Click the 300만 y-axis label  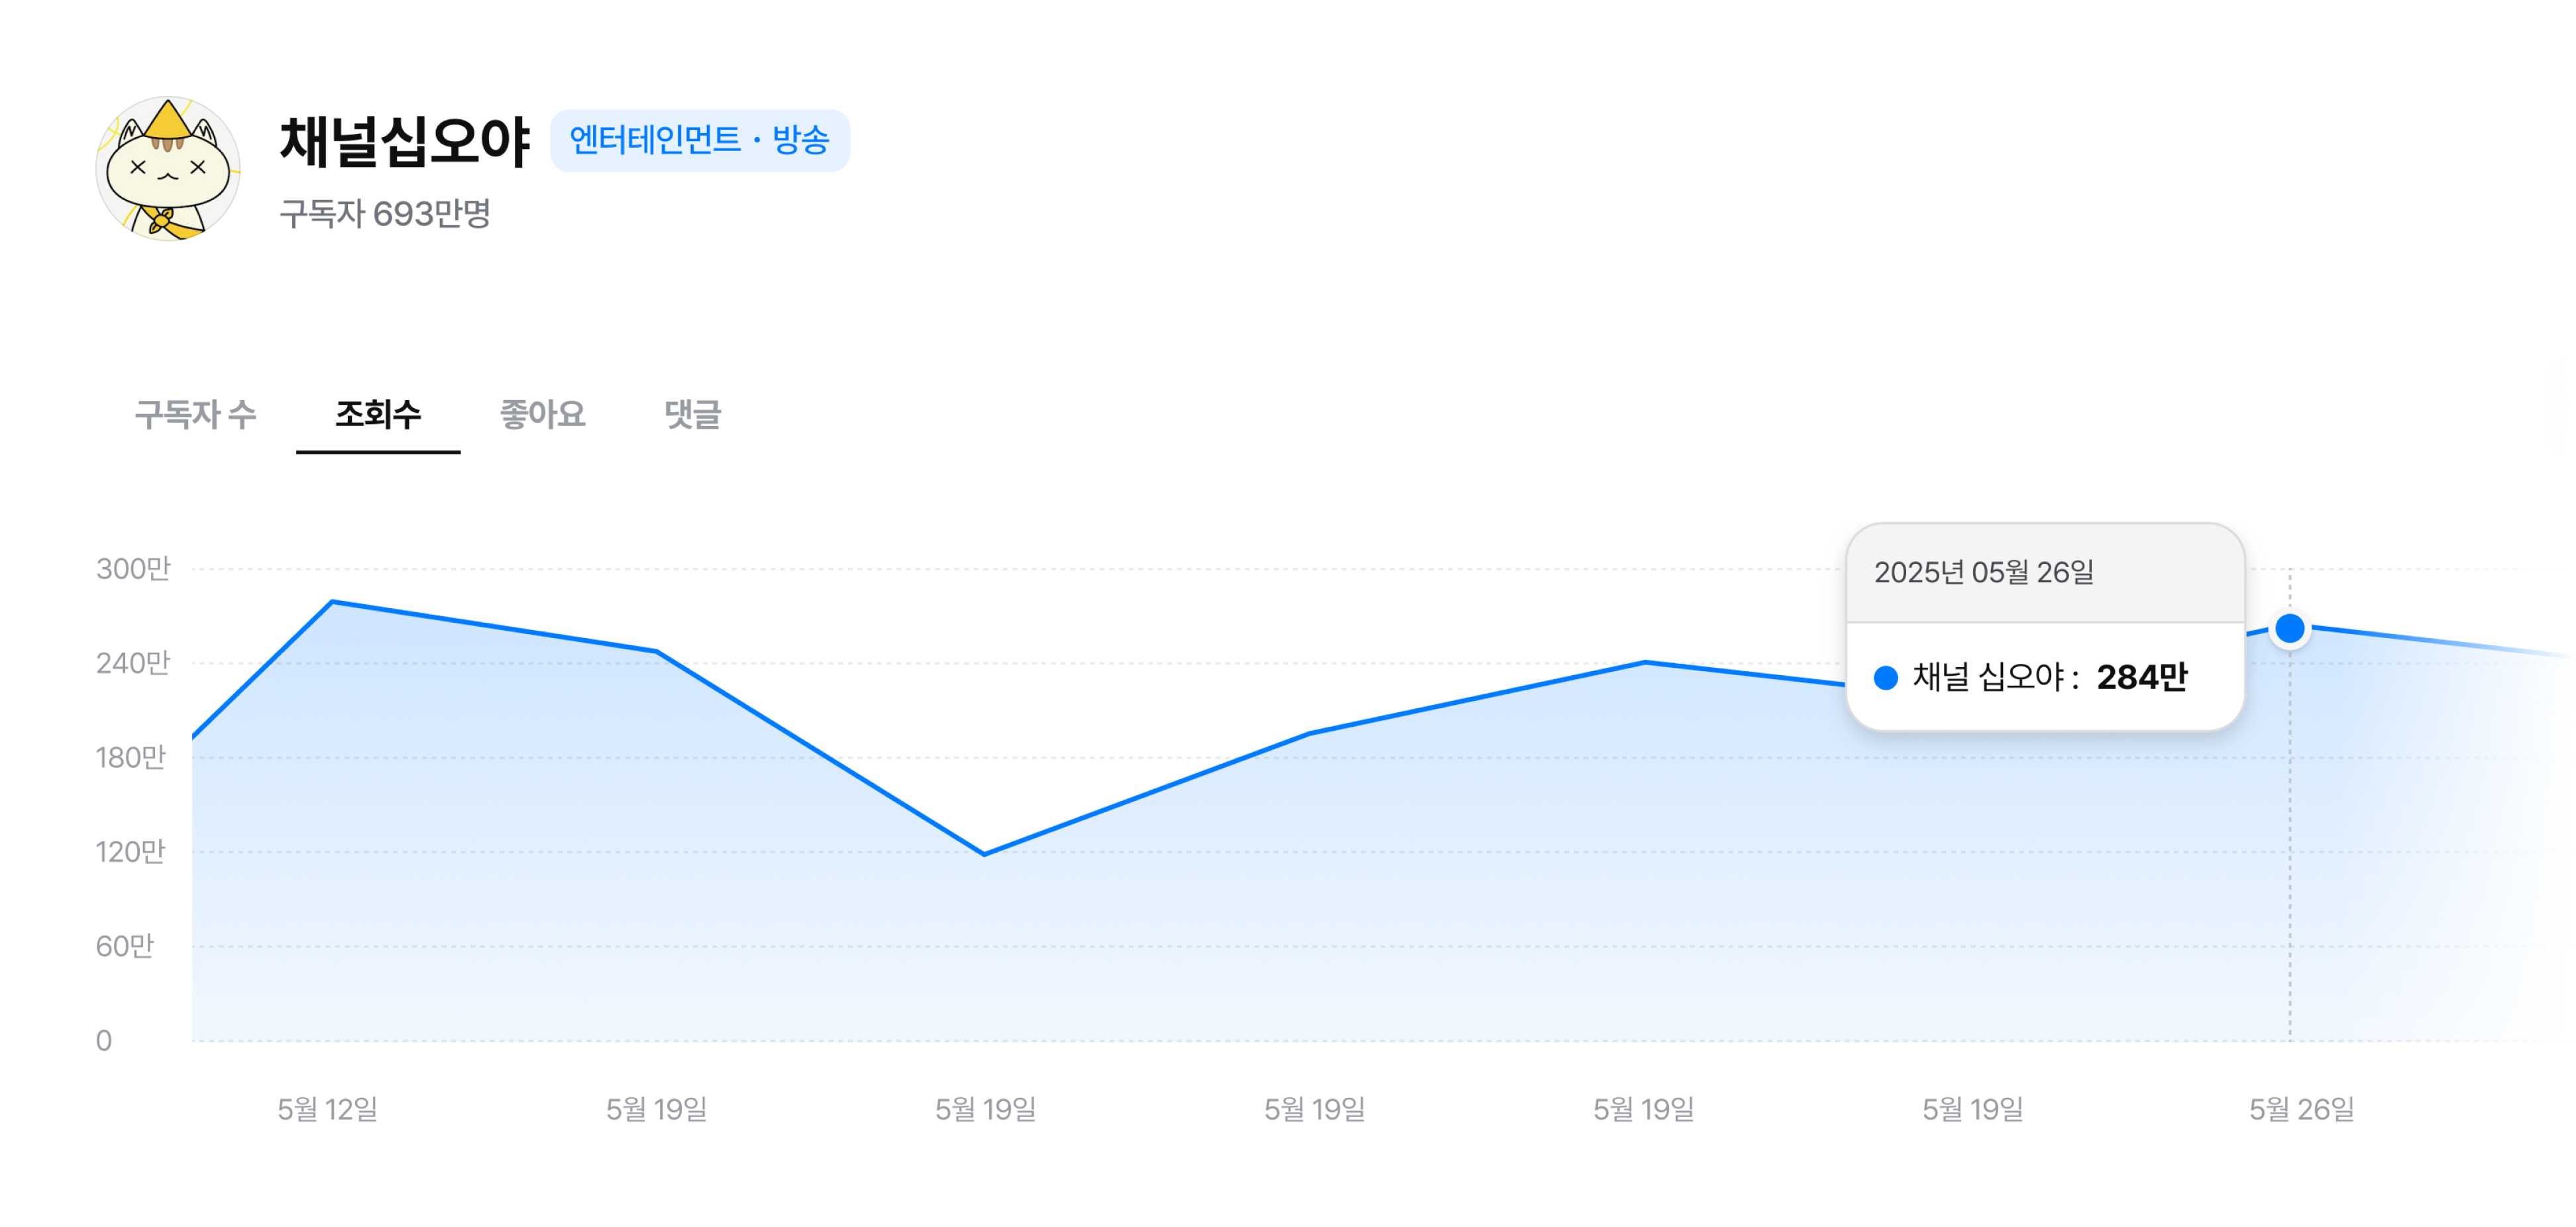(x=133, y=569)
